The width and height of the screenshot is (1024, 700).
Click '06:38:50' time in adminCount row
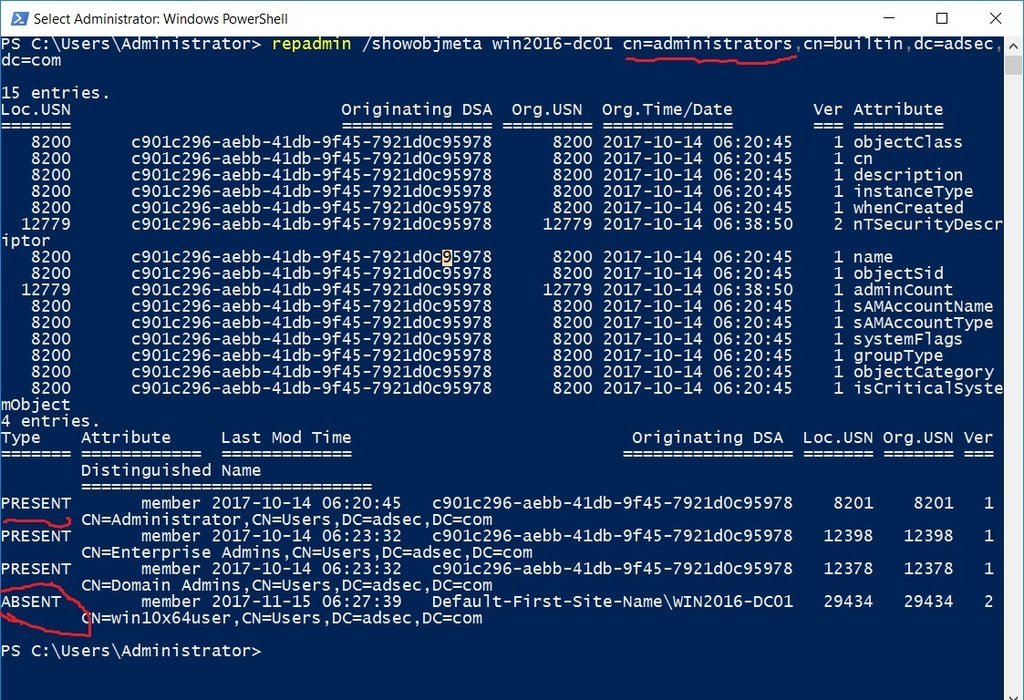pos(753,289)
